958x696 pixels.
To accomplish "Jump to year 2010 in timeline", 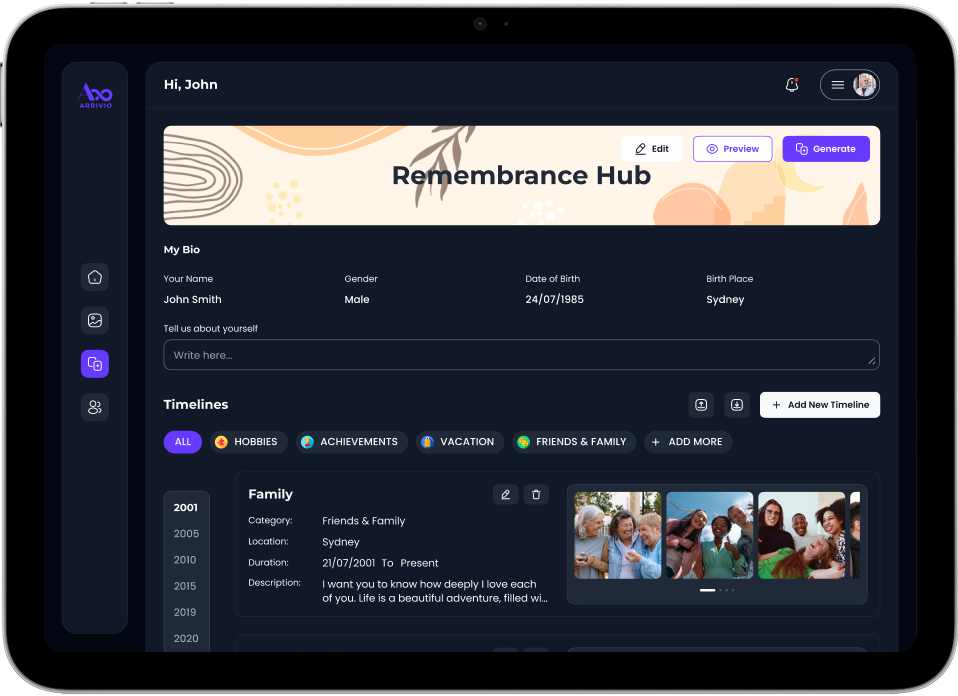I will tap(185, 560).
